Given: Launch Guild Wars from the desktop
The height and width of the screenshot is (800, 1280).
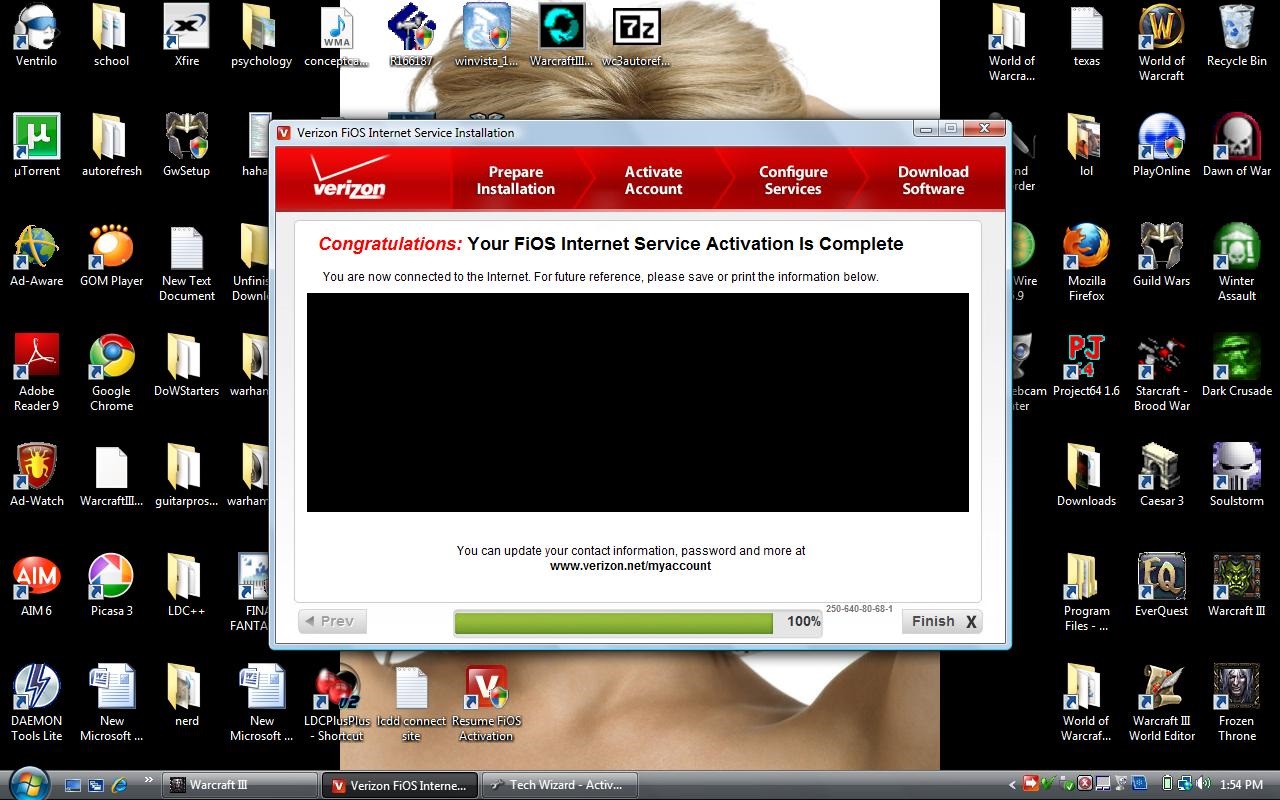Looking at the screenshot, I should [x=1161, y=256].
